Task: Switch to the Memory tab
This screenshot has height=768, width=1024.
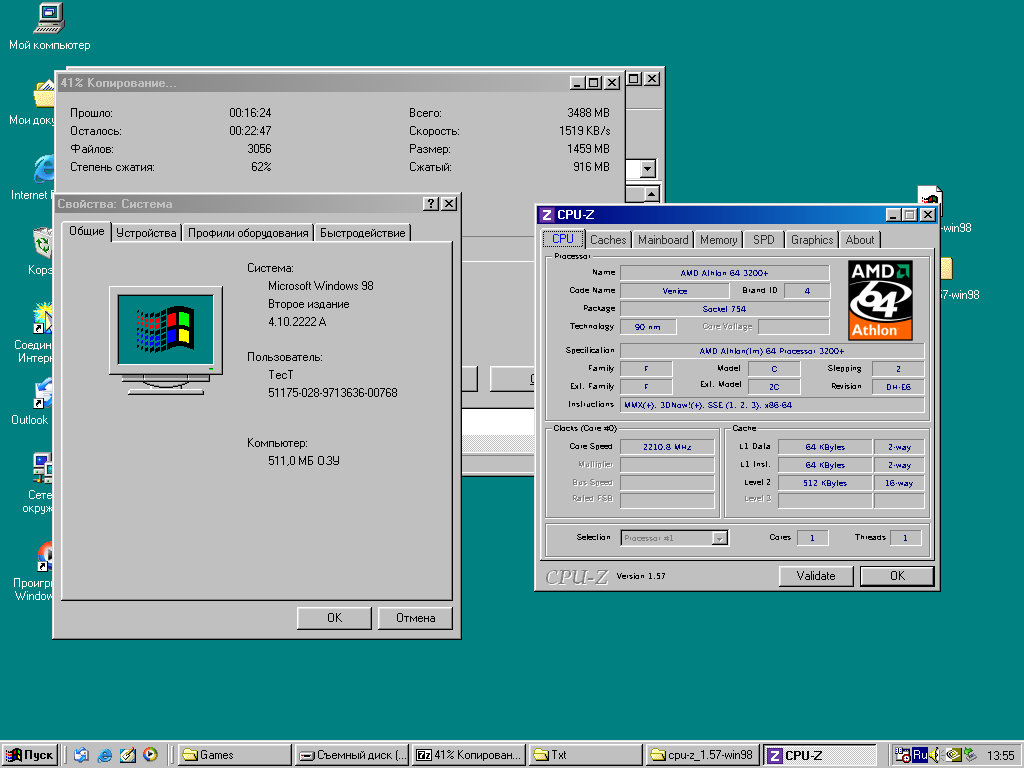Action: [718, 240]
